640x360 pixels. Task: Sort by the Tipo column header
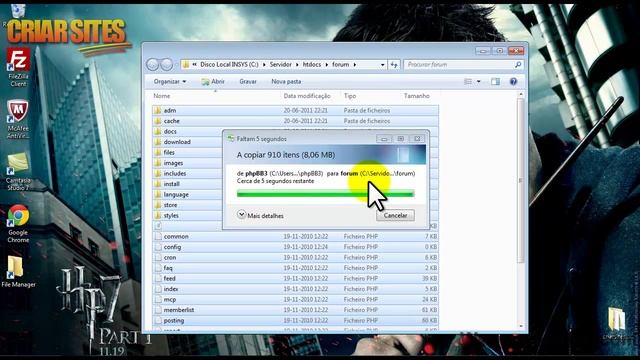click(350, 96)
